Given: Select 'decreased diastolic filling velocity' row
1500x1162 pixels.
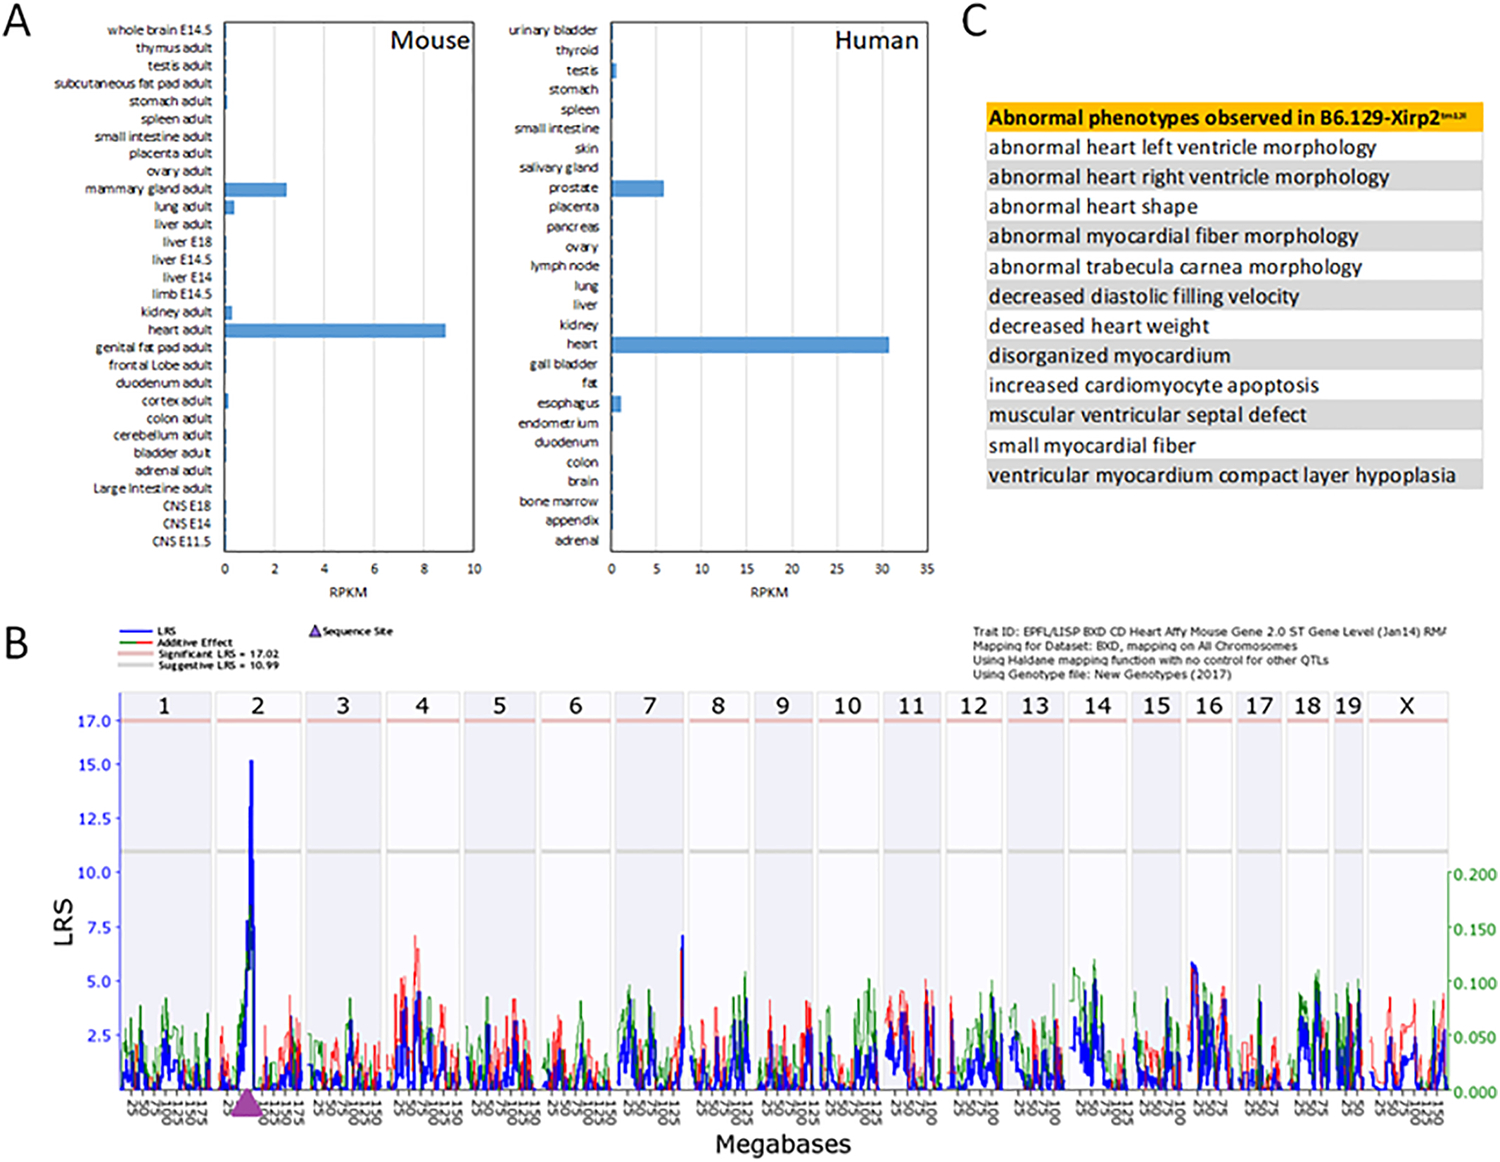Looking at the screenshot, I should [x=1234, y=296].
